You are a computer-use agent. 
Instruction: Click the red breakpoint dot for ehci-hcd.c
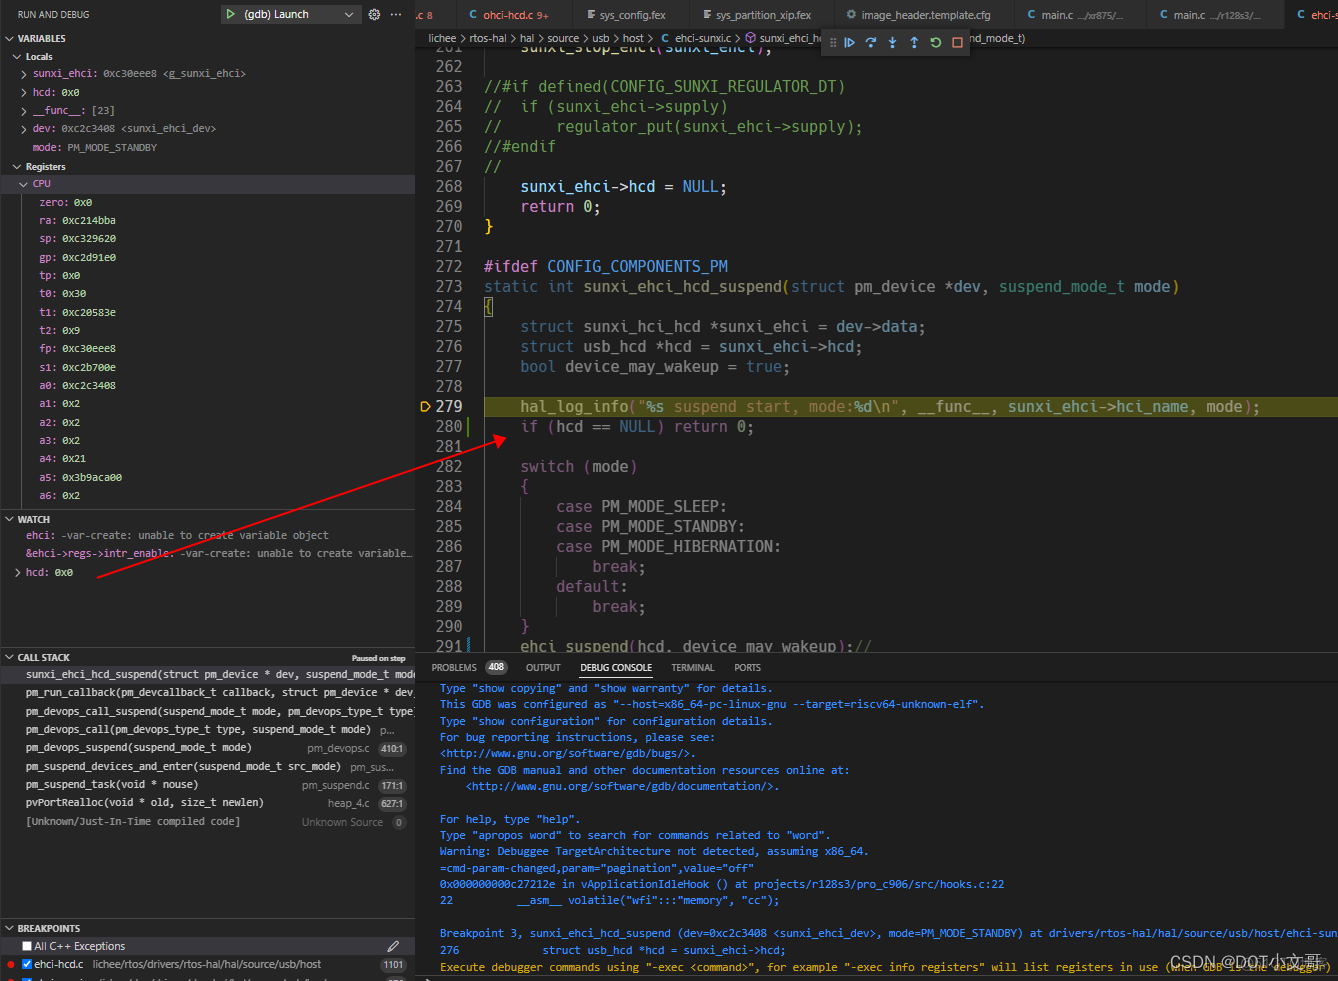[x=10, y=965]
